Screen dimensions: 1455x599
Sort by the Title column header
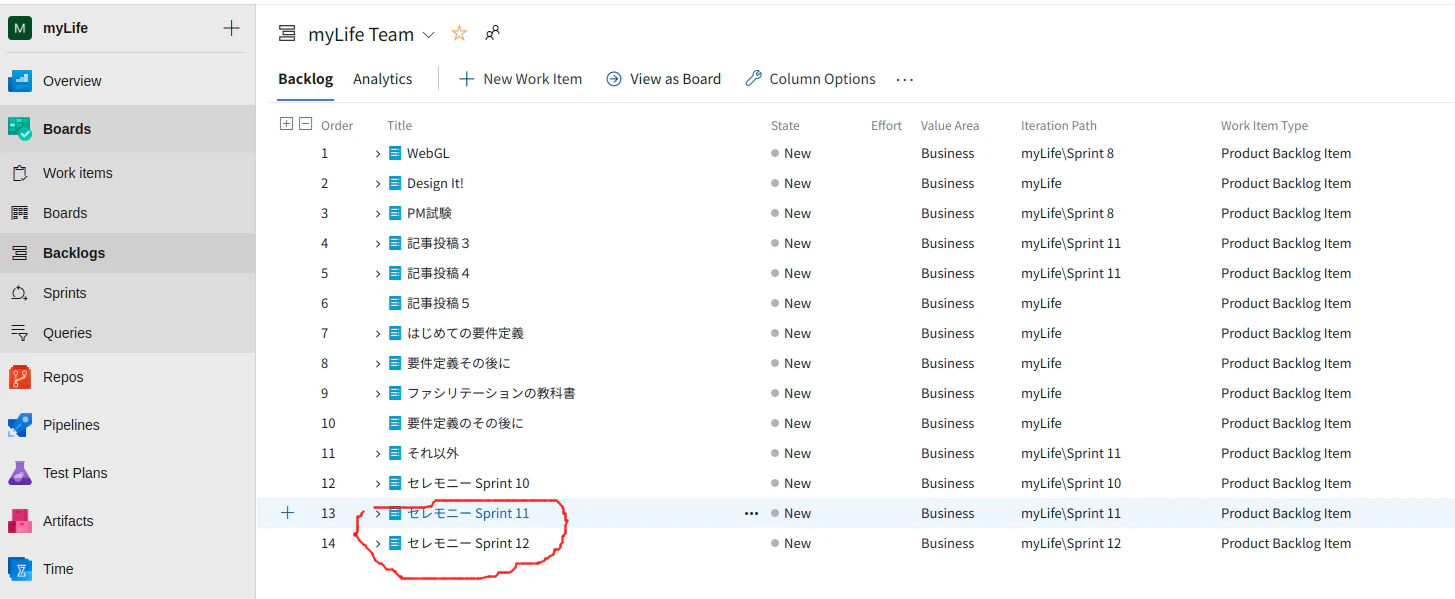399,126
